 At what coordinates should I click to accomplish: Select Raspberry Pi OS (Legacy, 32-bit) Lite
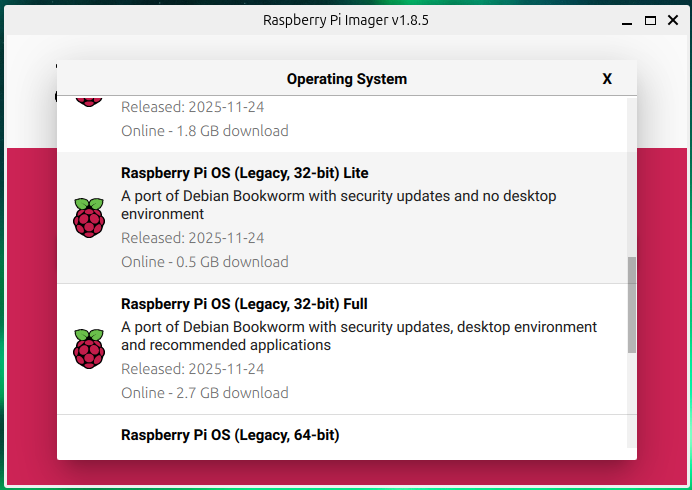[x=244, y=173]
